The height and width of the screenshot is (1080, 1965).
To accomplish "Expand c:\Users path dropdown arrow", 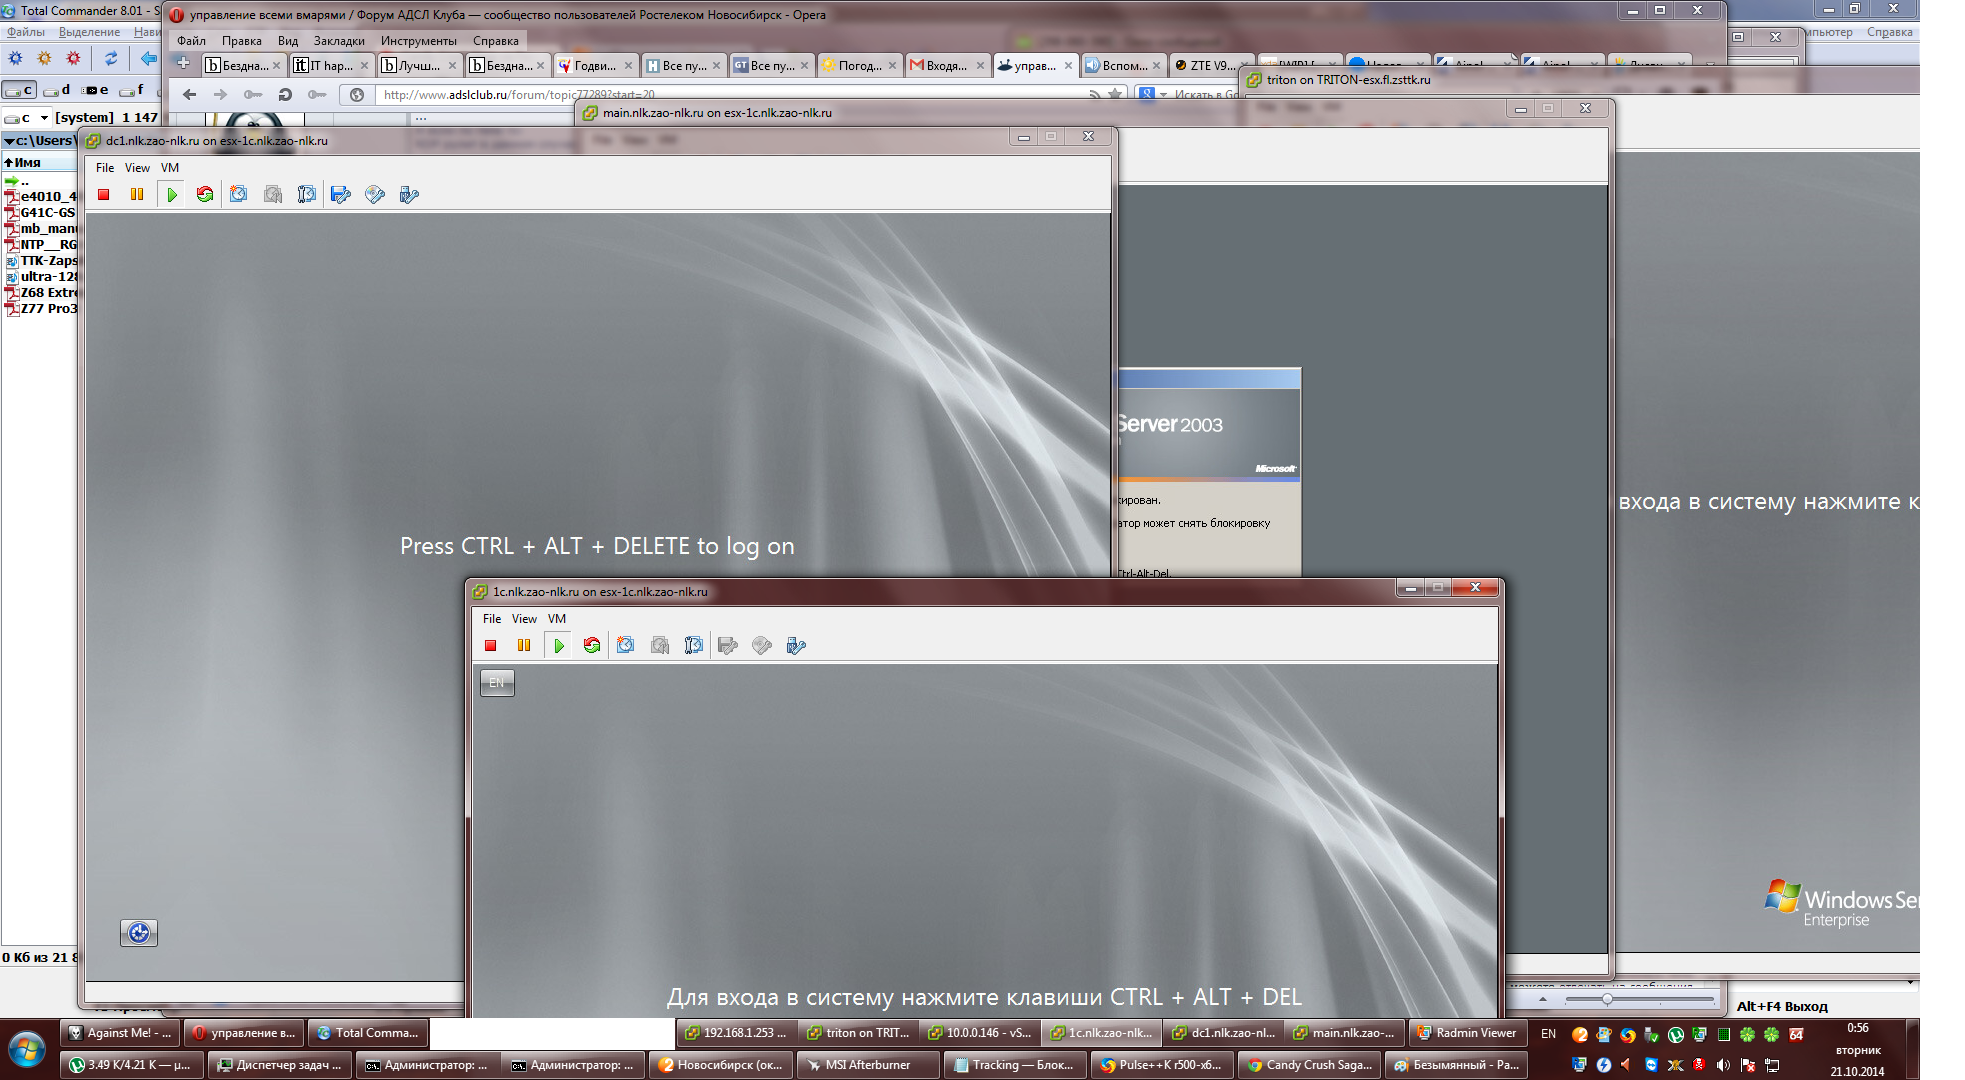I will pyautogui.click(x=9, y=141).
